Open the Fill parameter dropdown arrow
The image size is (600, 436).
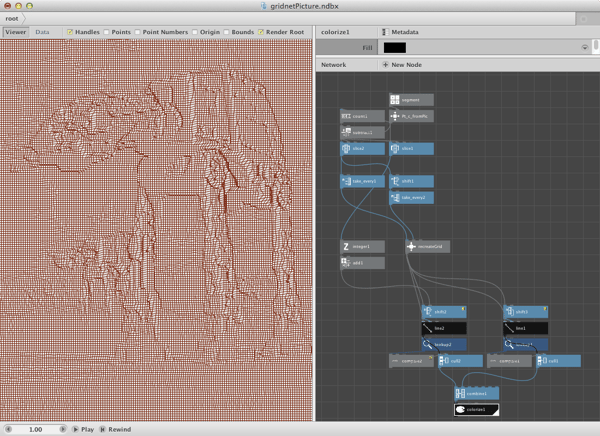click(585, 47)
